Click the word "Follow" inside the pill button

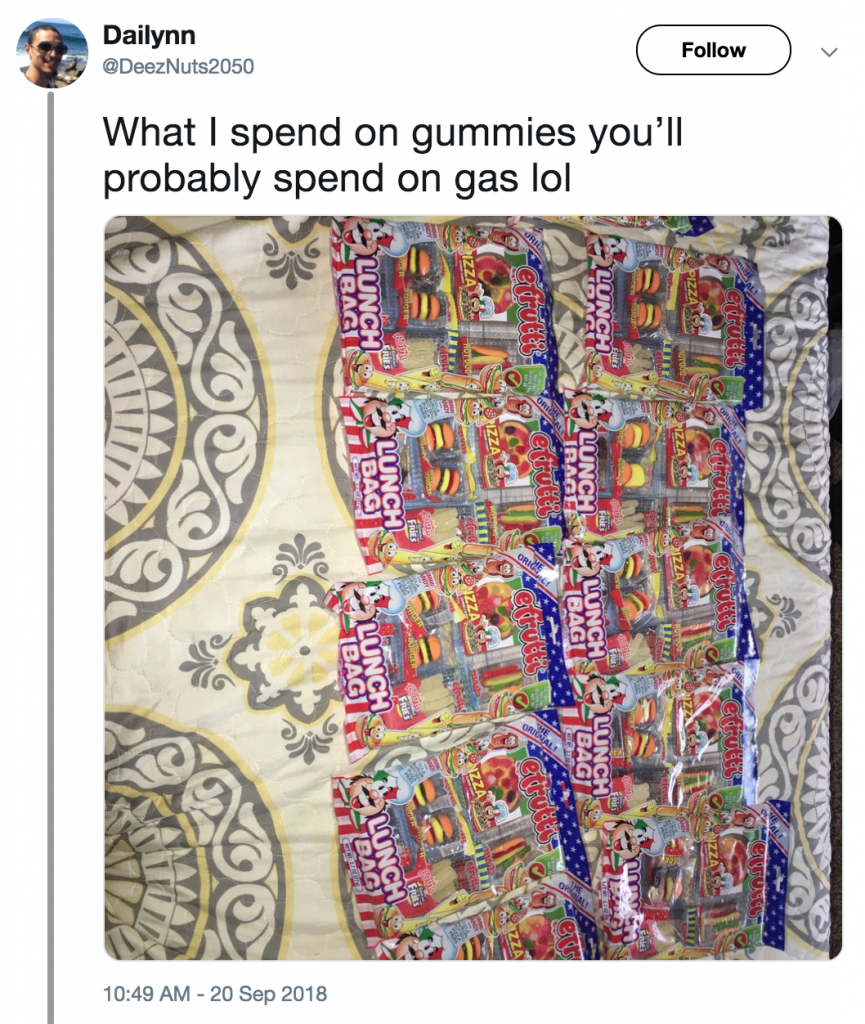[714, 50]
